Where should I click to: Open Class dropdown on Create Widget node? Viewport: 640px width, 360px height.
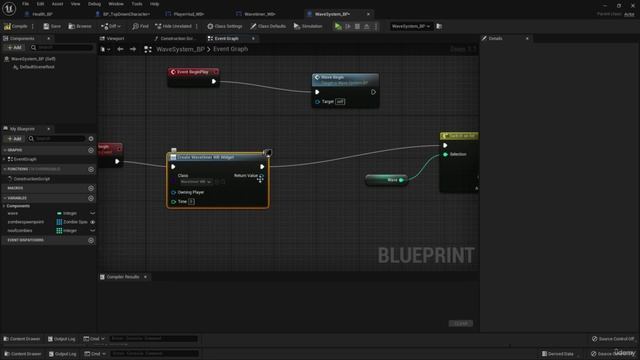tap(196, 182)
